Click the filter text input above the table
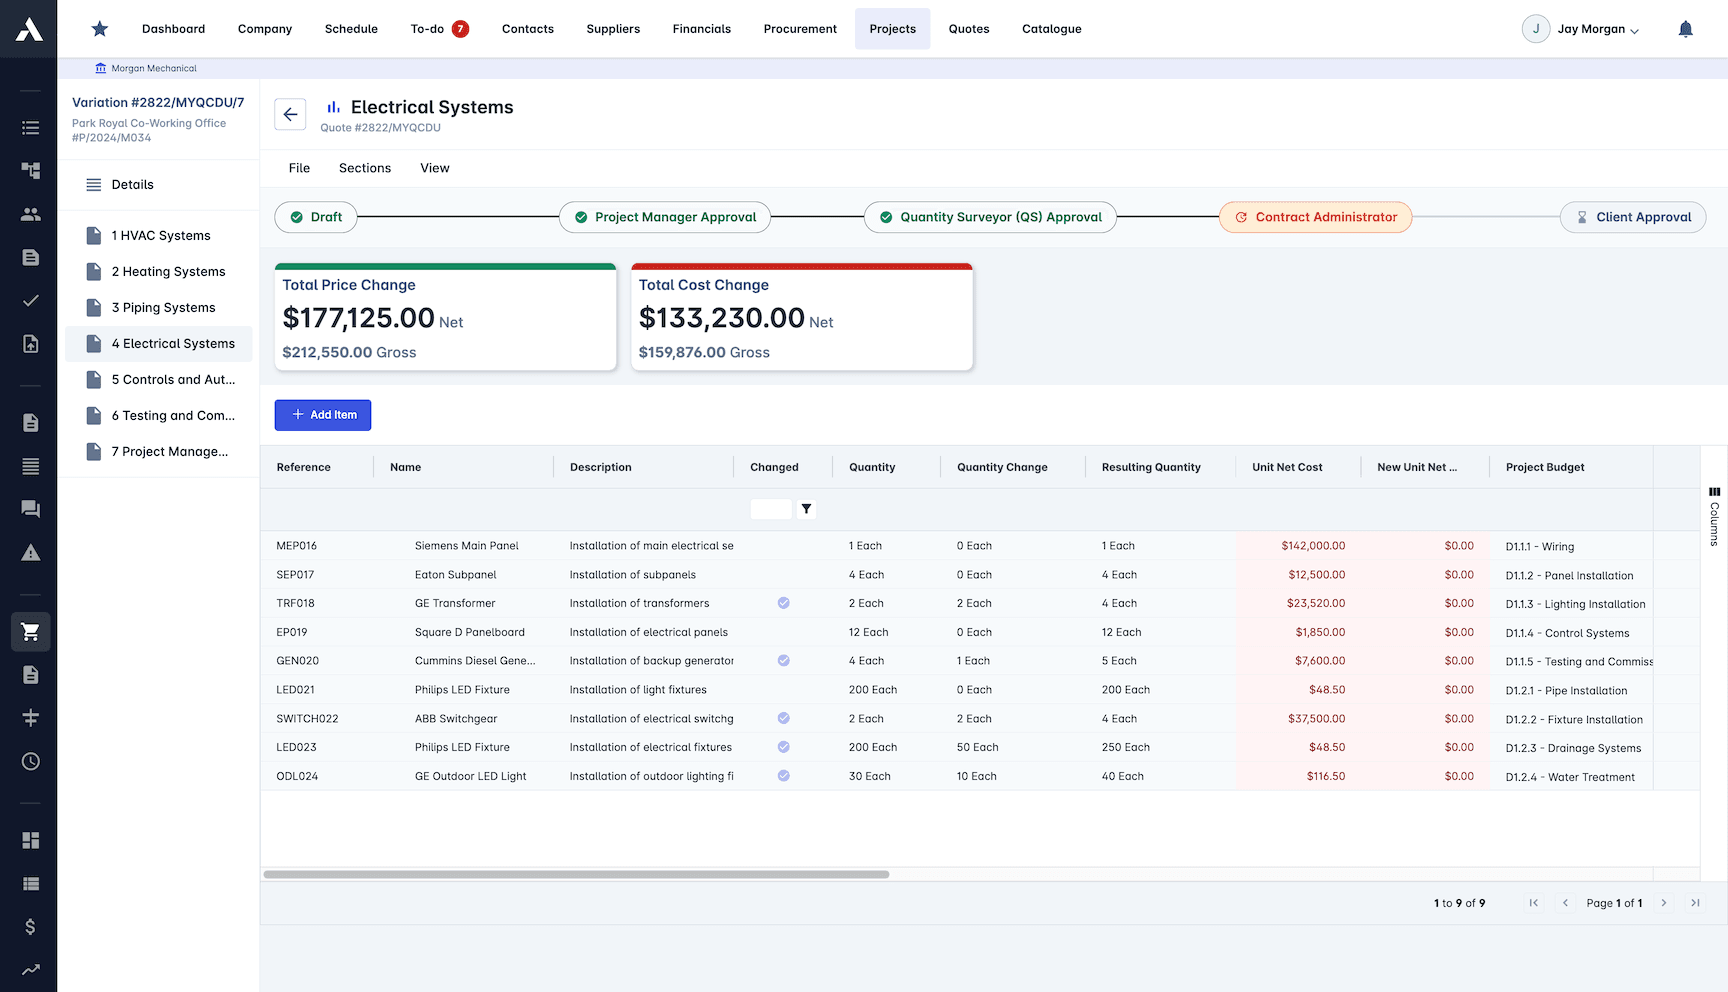Screen dimensions: 1728x992 (x=770, y=509)
